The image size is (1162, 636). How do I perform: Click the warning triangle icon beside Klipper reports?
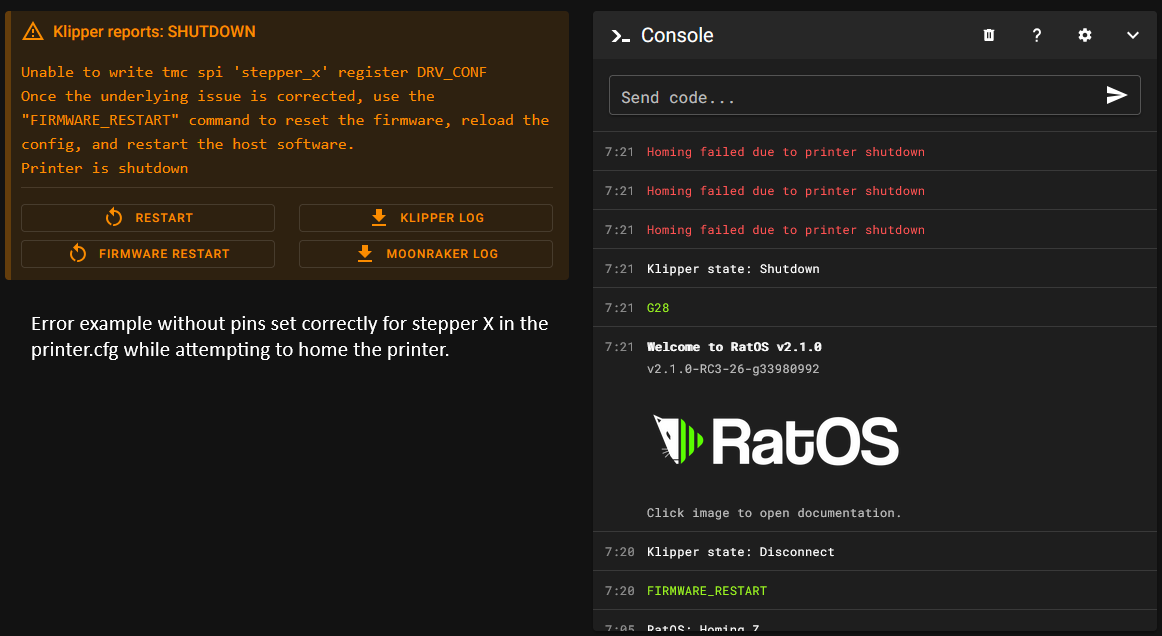coord(33,31)
